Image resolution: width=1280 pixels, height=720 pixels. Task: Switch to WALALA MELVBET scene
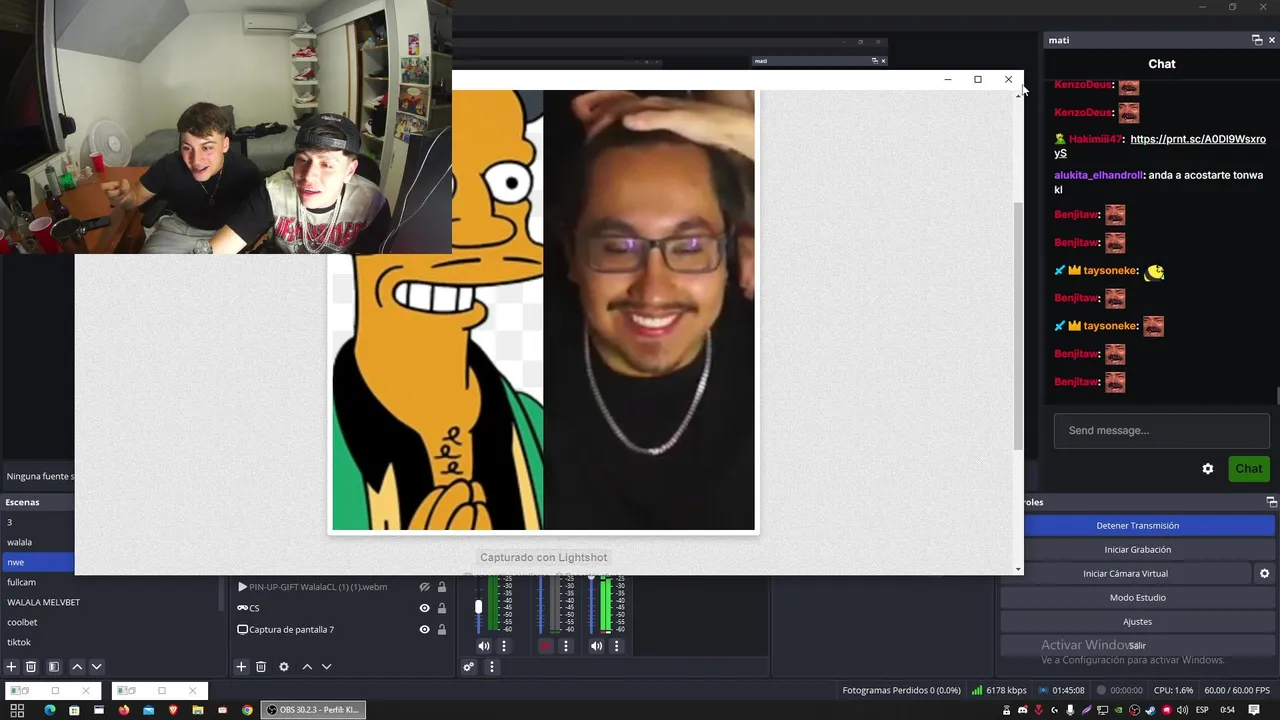tap(110, 602)
